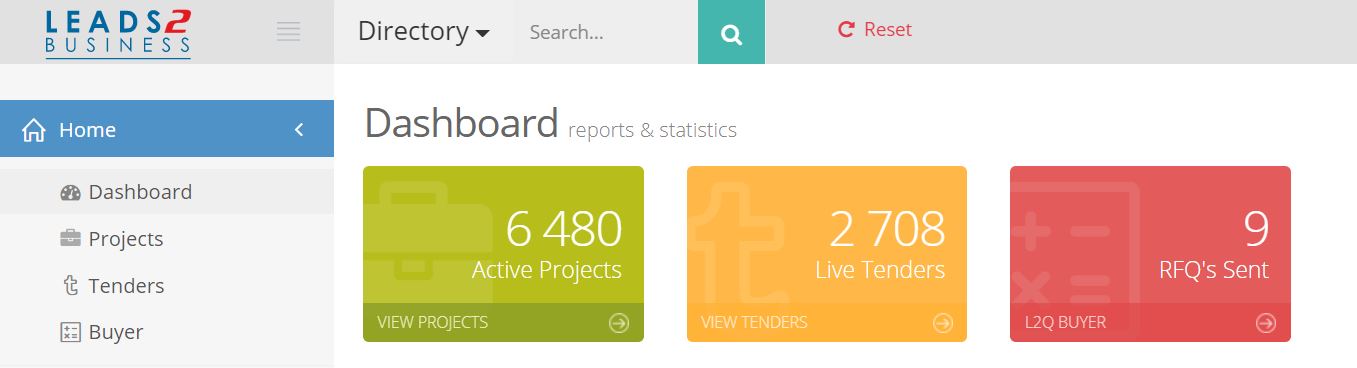Toggle the hamburger sidebar menu icon
The width and height of the screenshot is (1357, 368).
288,32
